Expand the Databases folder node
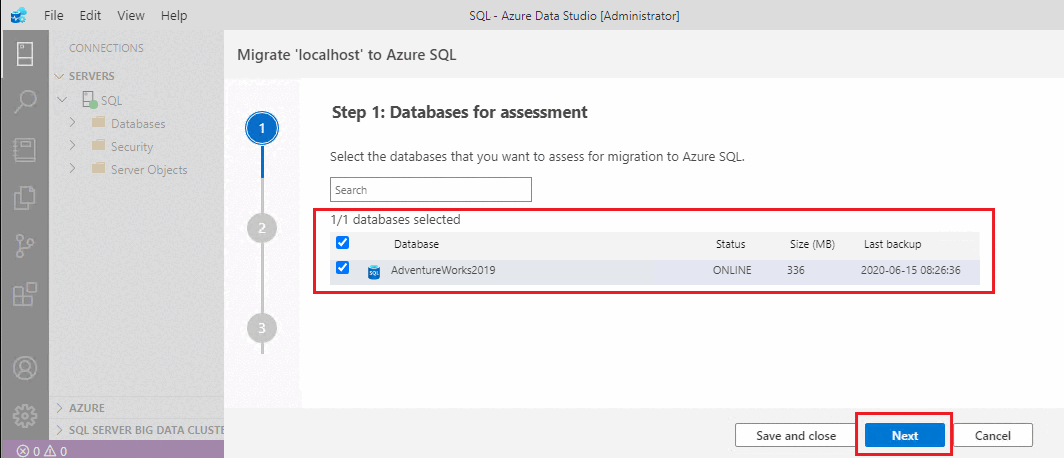Screen dimensions: 1064x458 73,123
